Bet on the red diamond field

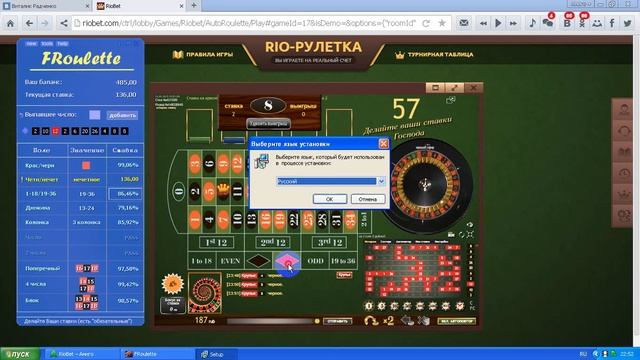[287, 261]
